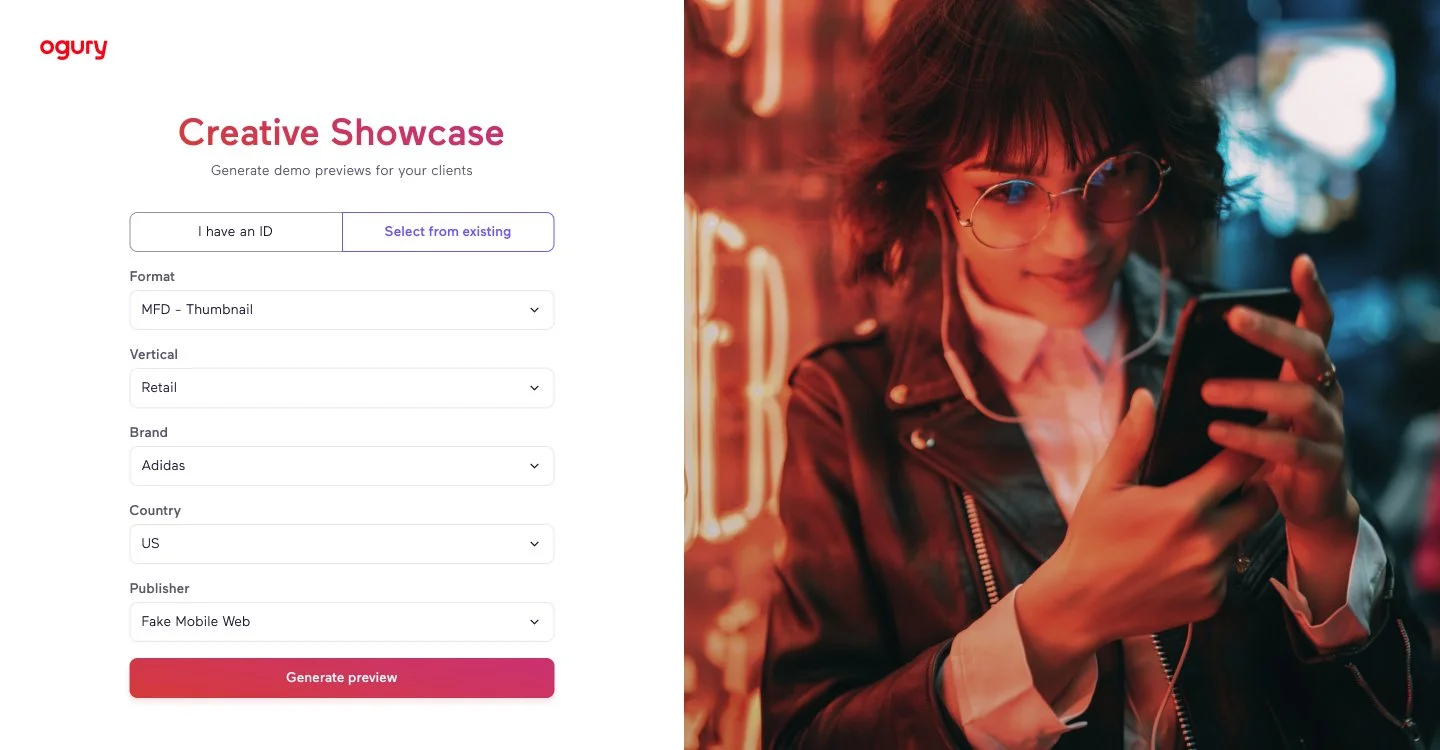Click the chevron arrow in Publisher field

tap(534, 622)
